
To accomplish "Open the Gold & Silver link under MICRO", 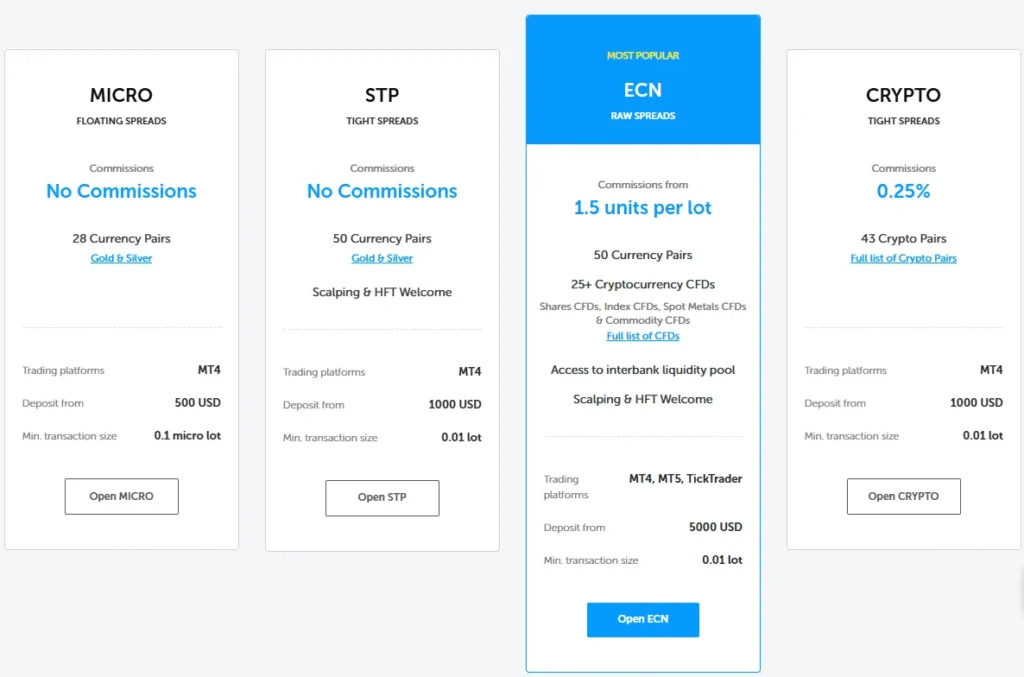I will 121,257.
